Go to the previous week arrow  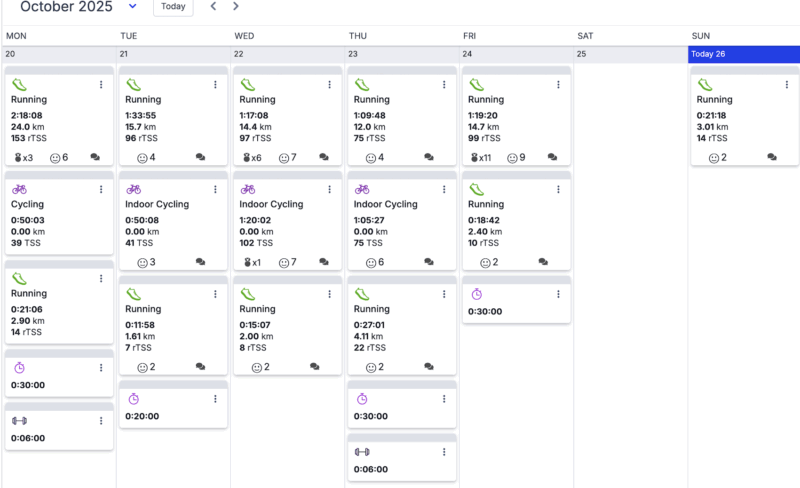tap(213, 7)
